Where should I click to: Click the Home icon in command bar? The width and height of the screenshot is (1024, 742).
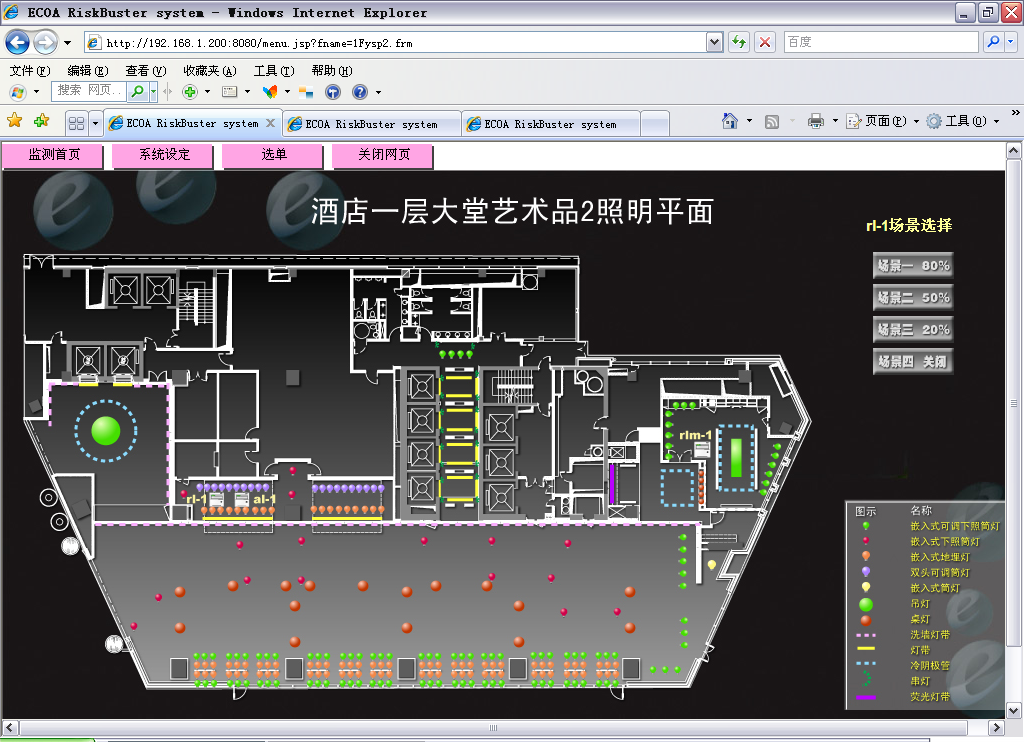click(x=731, y=121)
